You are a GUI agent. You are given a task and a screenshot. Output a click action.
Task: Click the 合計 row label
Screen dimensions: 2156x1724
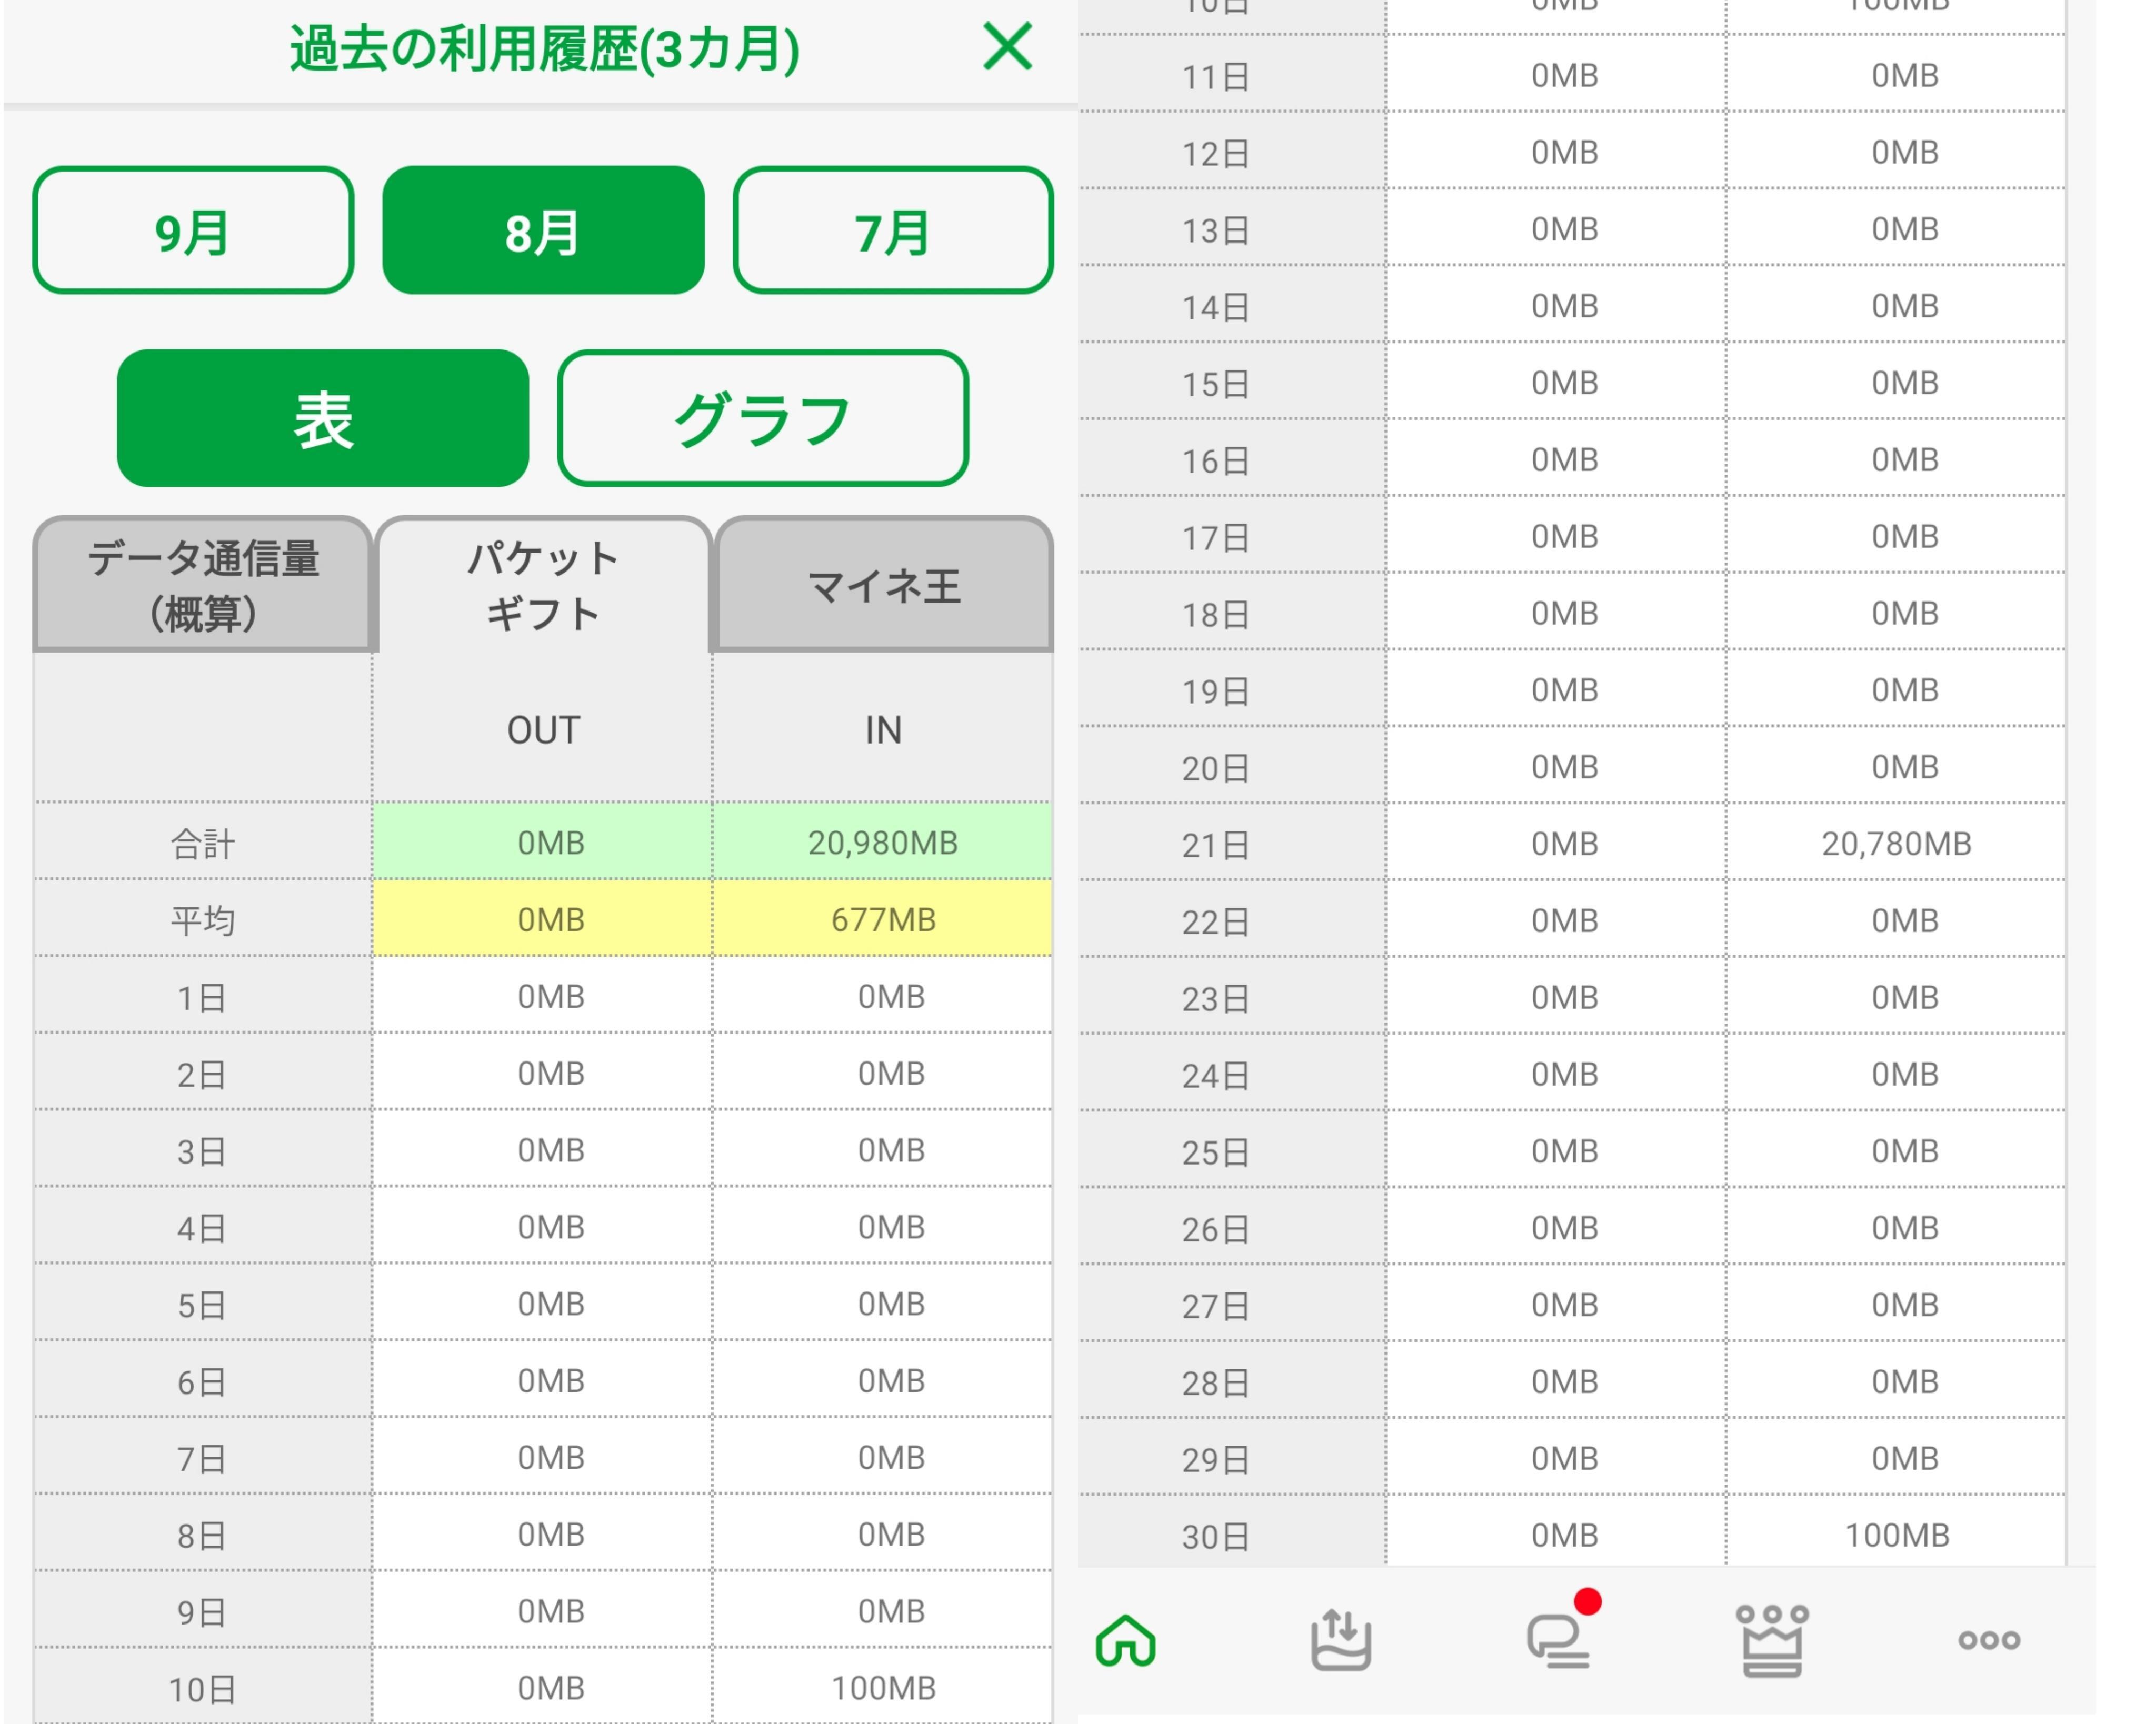point(203,843)
